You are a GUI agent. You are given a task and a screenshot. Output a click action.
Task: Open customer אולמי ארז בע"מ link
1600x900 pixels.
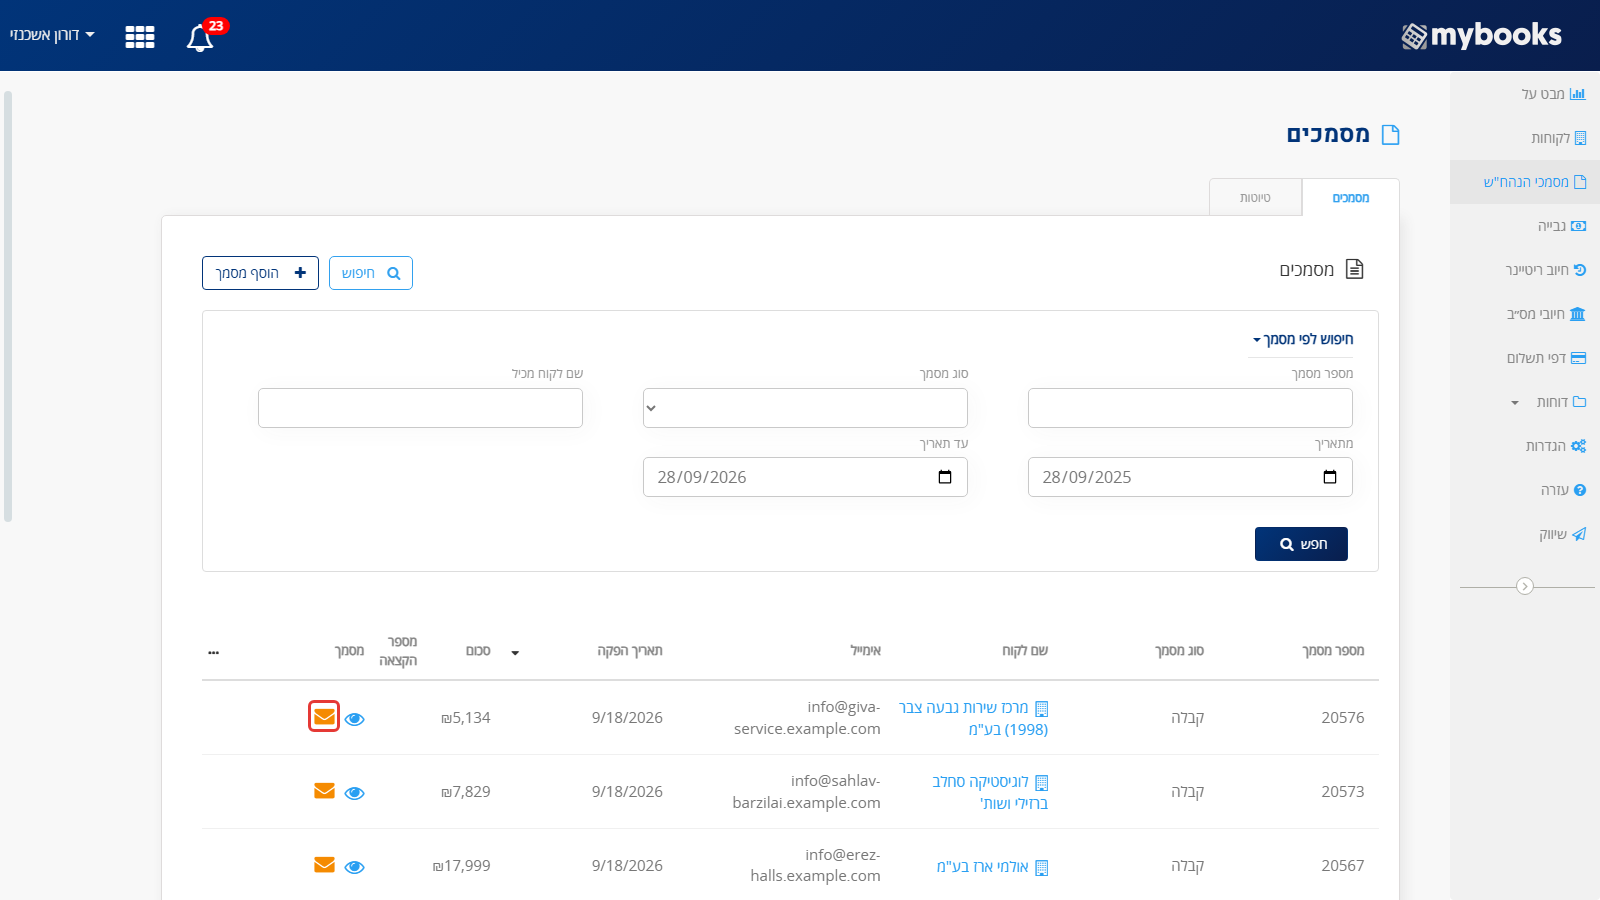pyautogui.click(x=992, y=866)
